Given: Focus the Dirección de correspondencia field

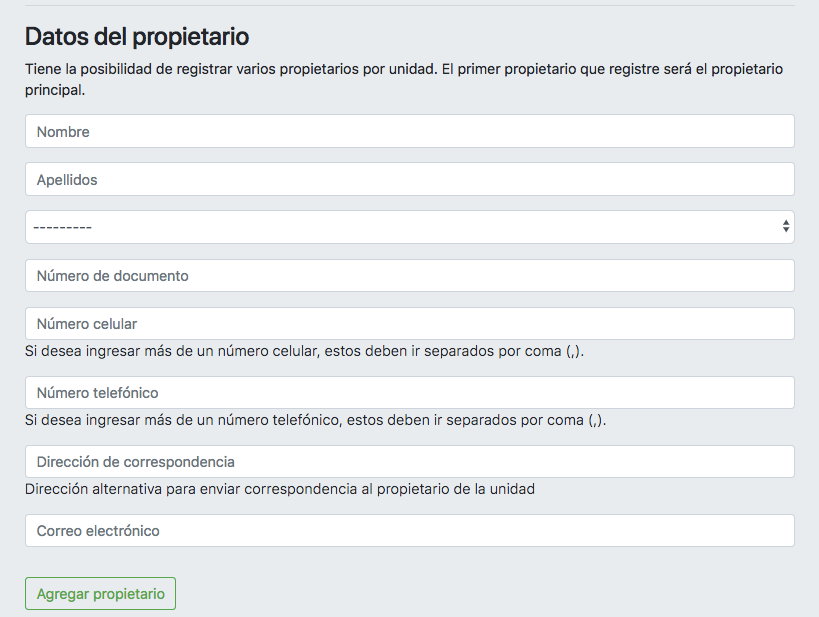Looking at the screenshot, I should tap(409, 461).
